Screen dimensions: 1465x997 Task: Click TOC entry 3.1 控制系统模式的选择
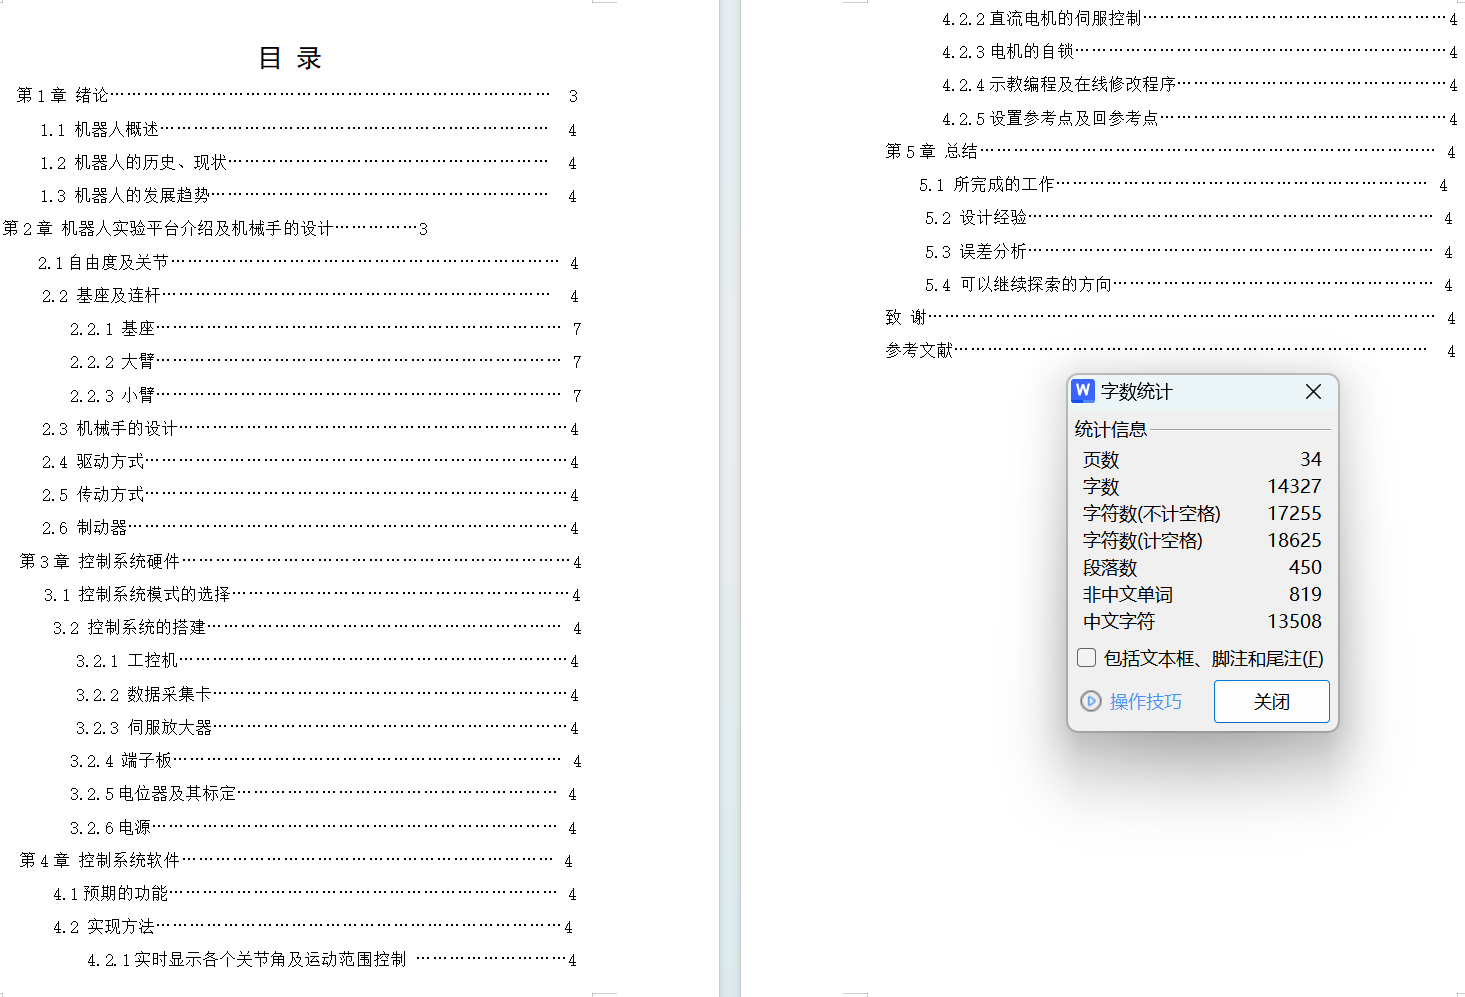312,595
